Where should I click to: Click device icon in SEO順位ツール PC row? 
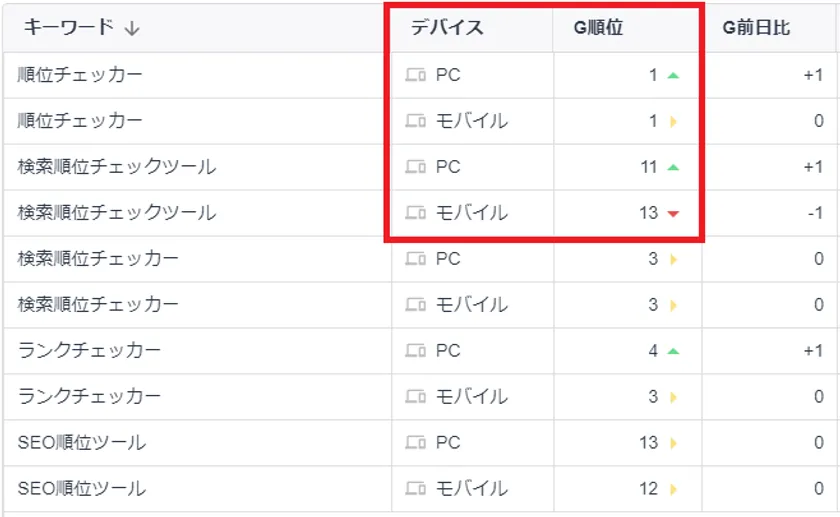[x=416, y=443]
